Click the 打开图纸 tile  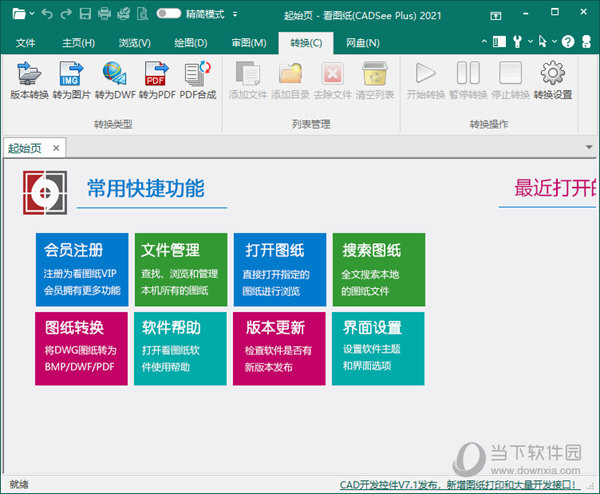click(x=280, y=270)
